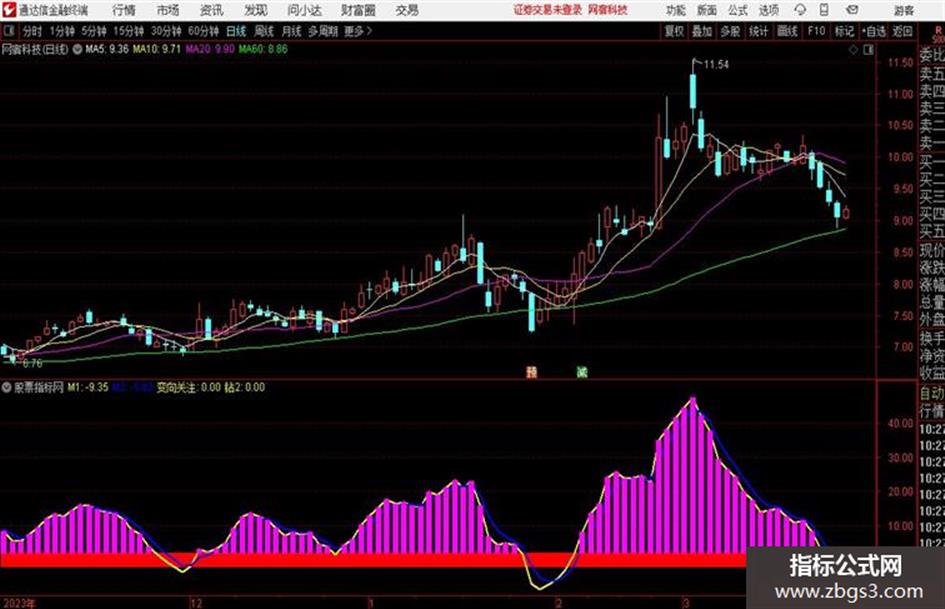The width and height of the screenshot is (945, 609).
Task: Add to watchlist with +自选
Action: point(873,31)
